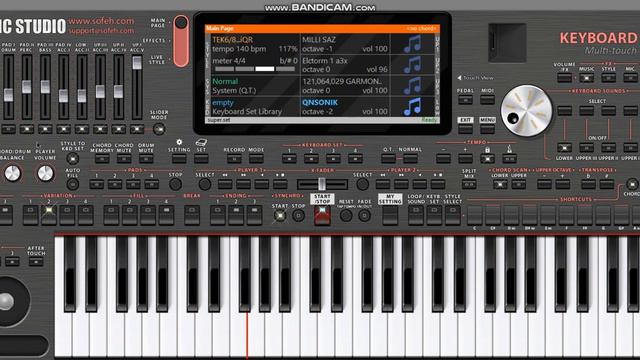Raise Upper Octave with plus button
The width and height of the screenshot is (640, 360).
pyautogui.click(x=562, y=184)
